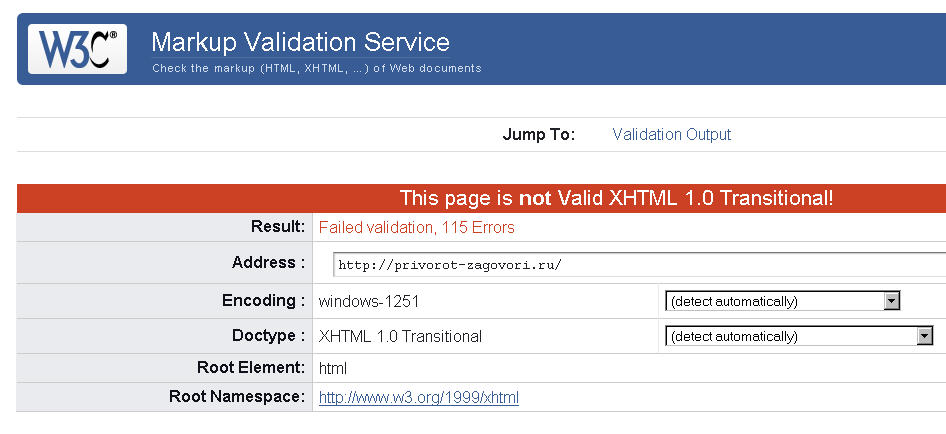The width and height of the screenshot is (946, 434).
Task: Open the Doctype 'detect automatically' combo box
Action: 799,336
